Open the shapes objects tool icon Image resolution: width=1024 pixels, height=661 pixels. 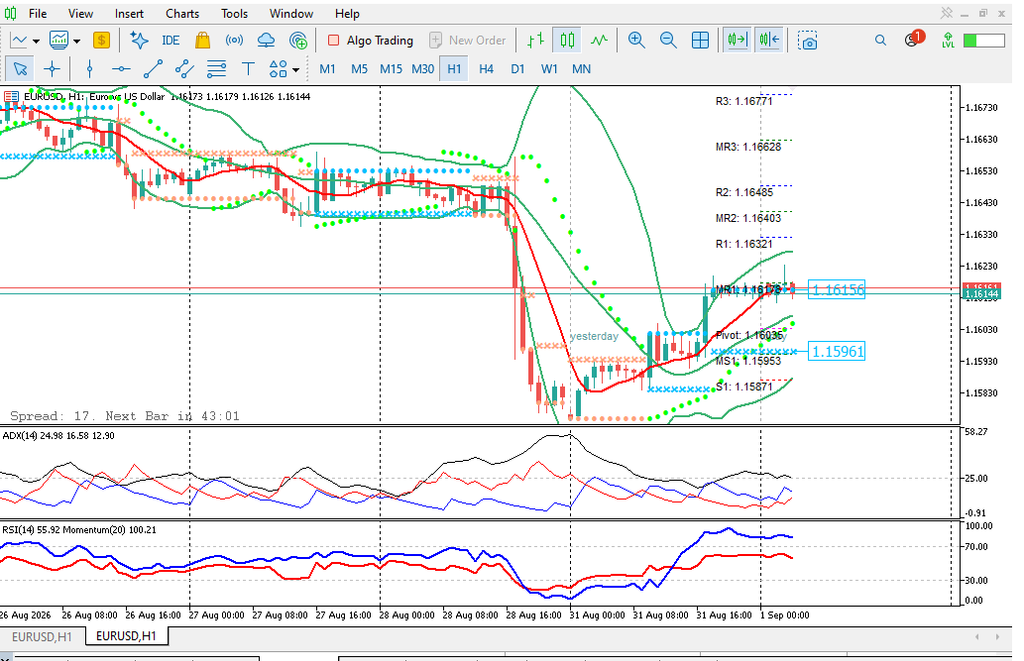(x=278, y=69)
